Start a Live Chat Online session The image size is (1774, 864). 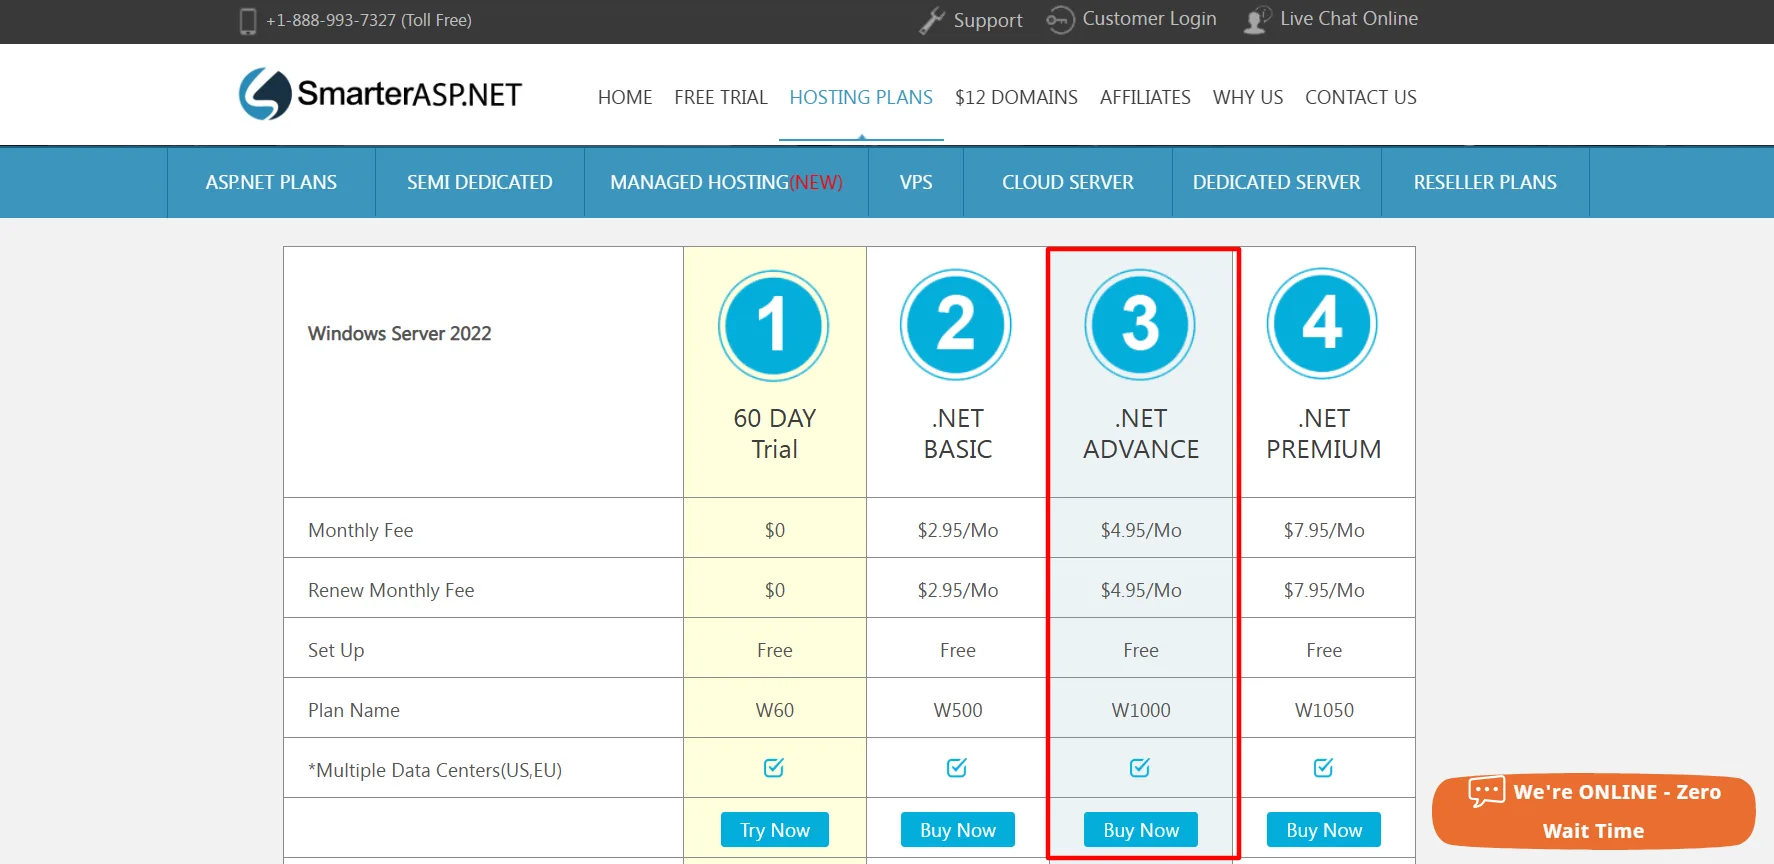pos(1349,19)
